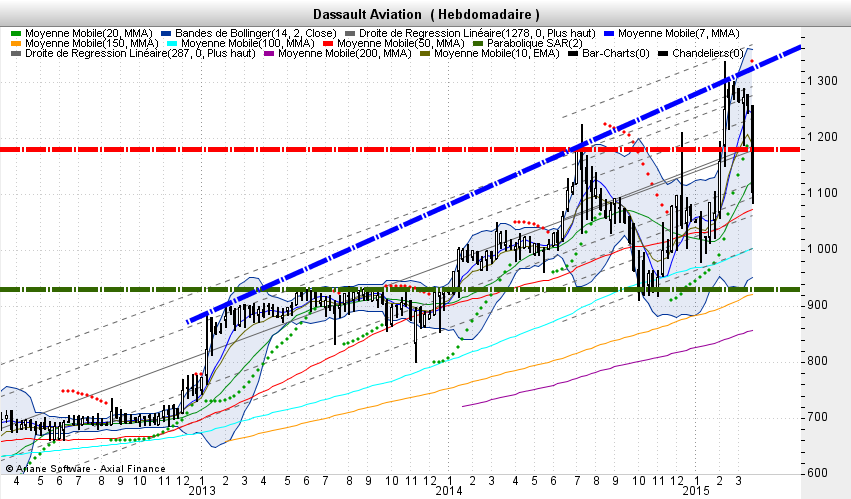
Task: Click the thick blue dashed rising trendline
Action: (494, 185)
